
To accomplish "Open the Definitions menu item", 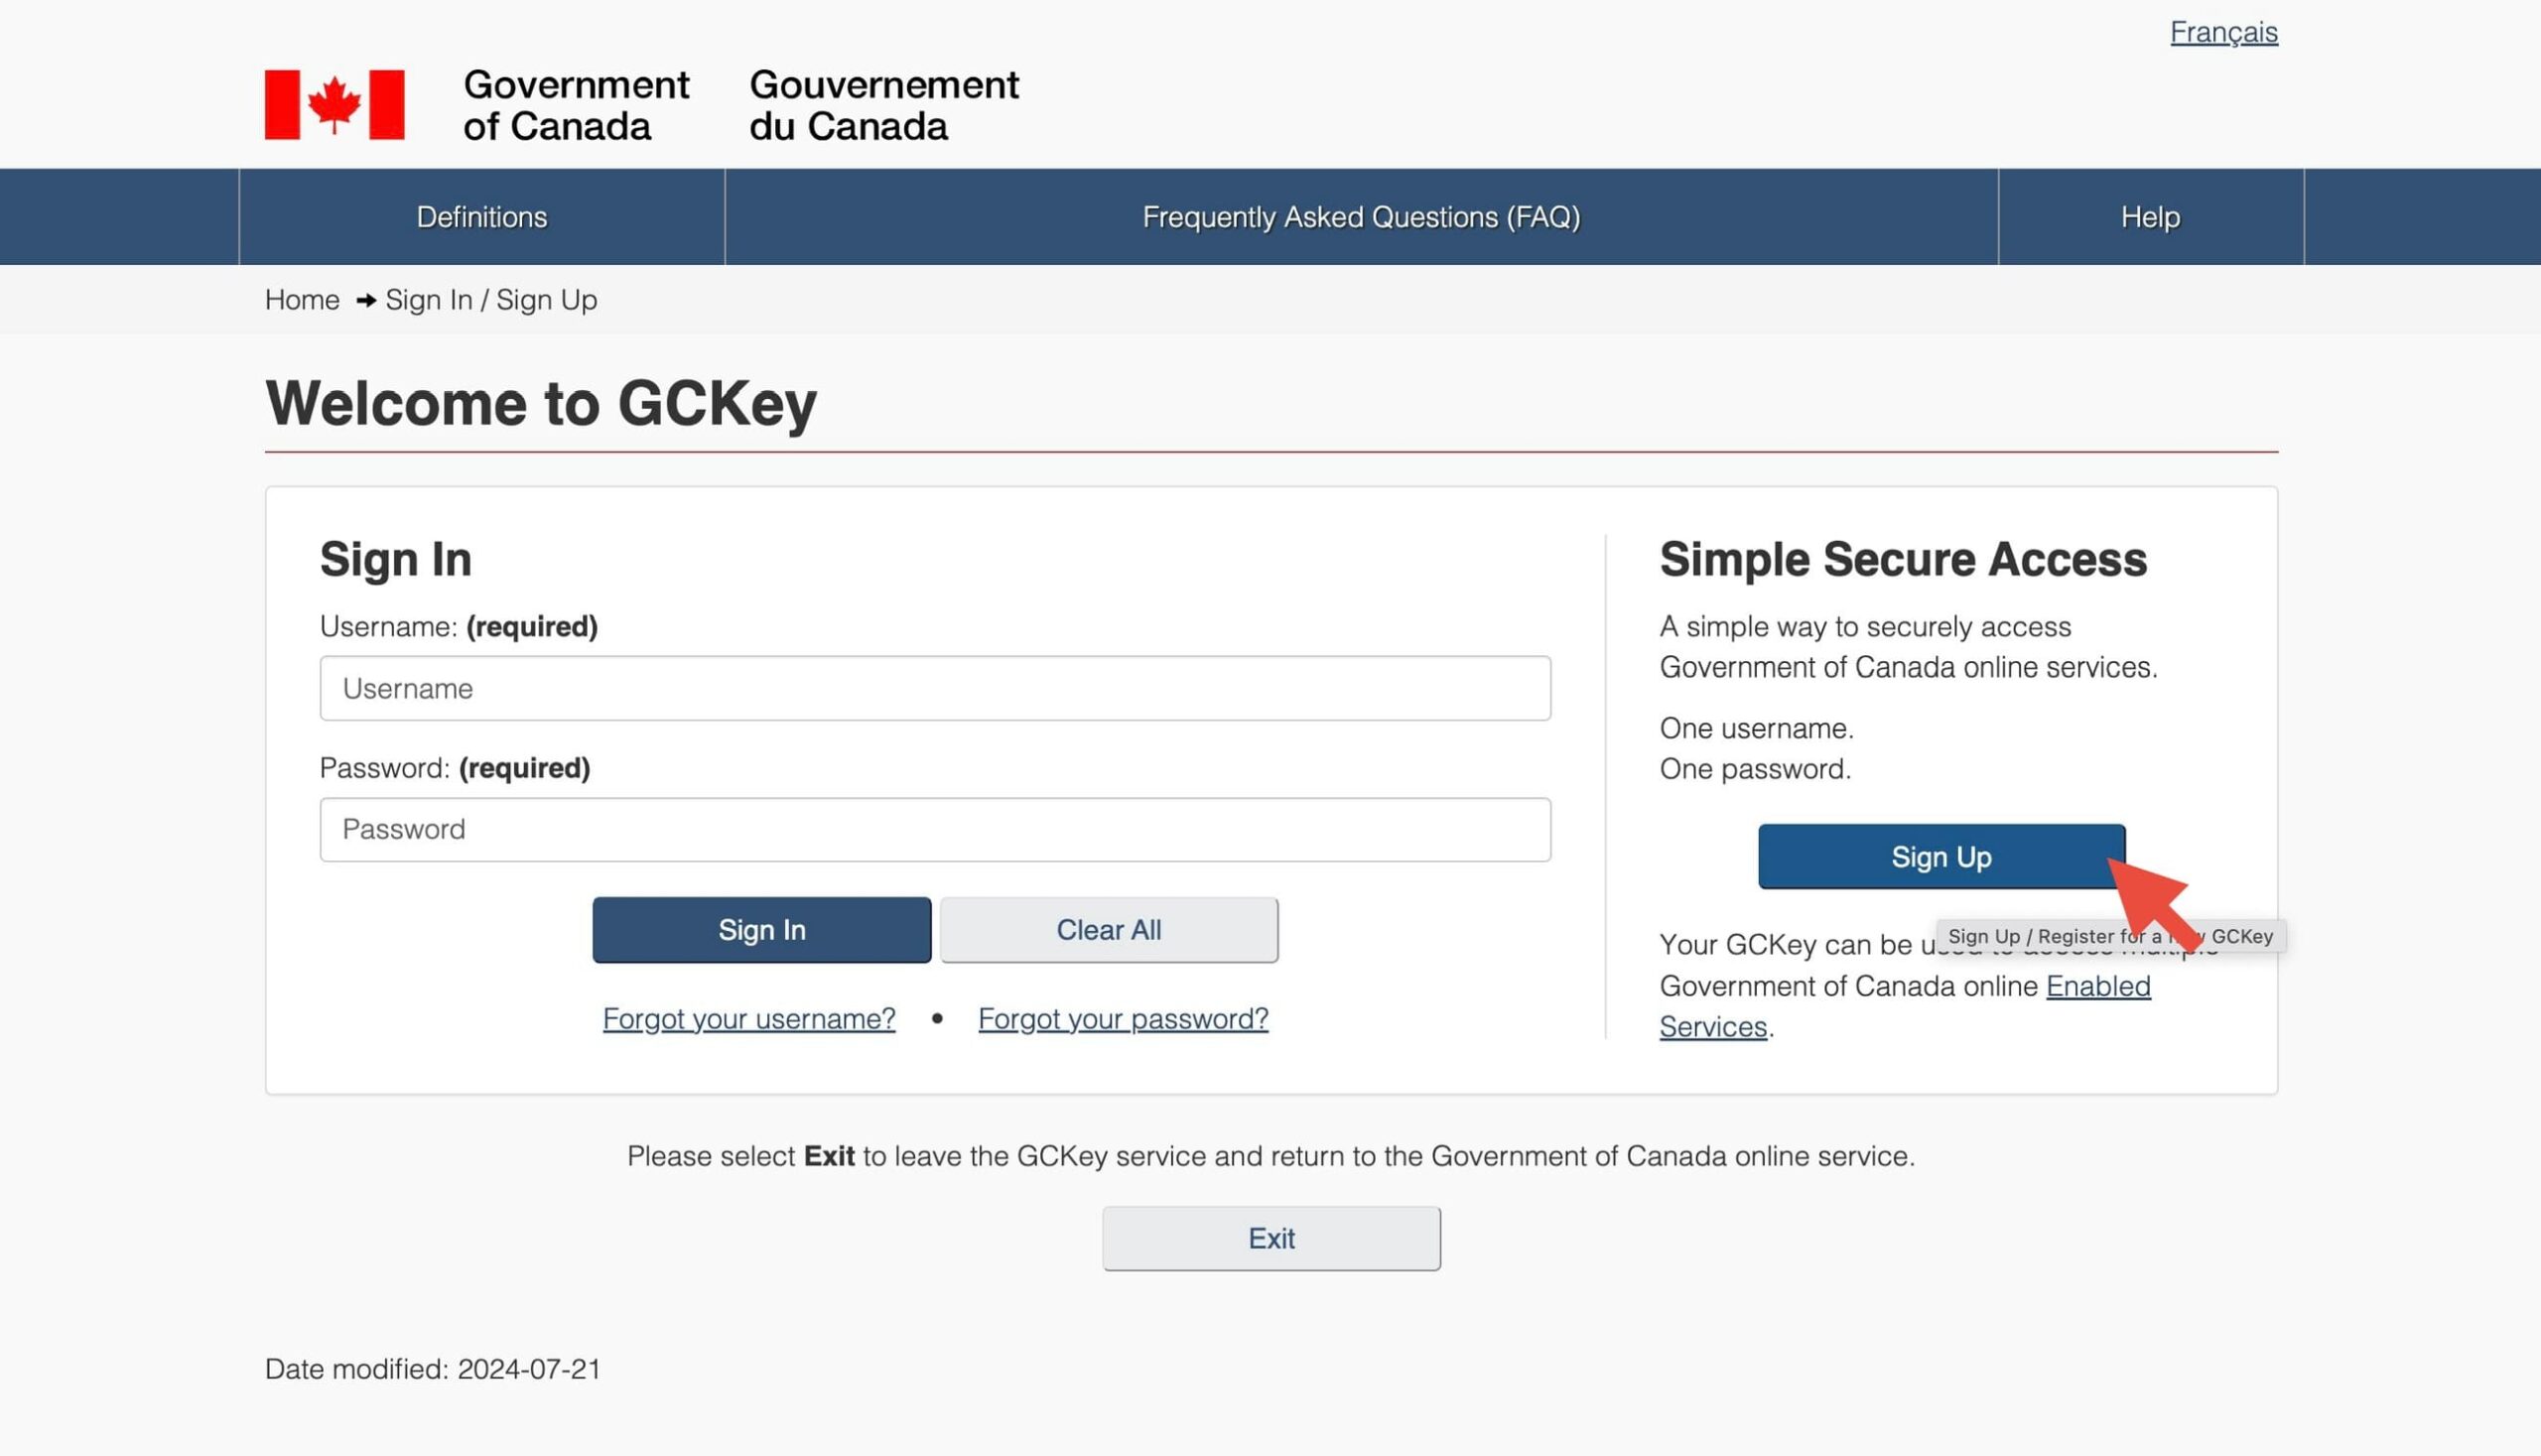I will click(x=481, y=217).
